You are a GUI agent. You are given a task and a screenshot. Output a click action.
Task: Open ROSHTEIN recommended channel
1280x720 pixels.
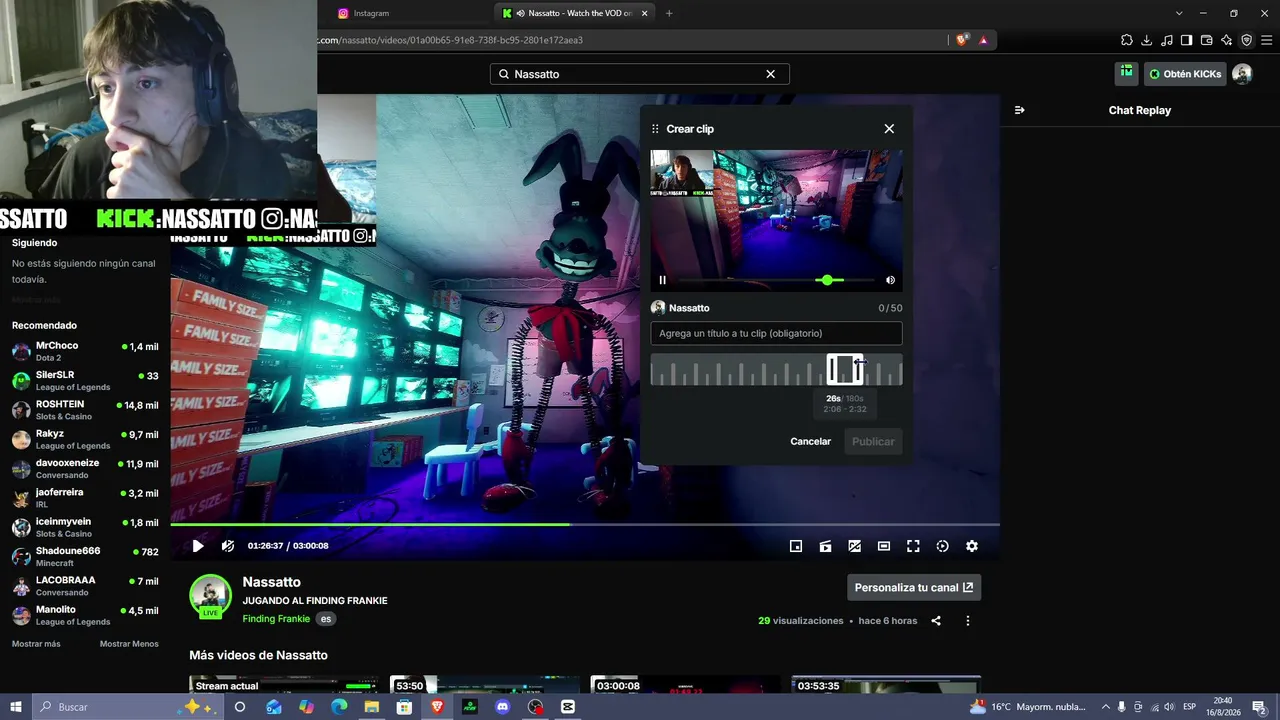pyautogui.click(x=85, y=410)
